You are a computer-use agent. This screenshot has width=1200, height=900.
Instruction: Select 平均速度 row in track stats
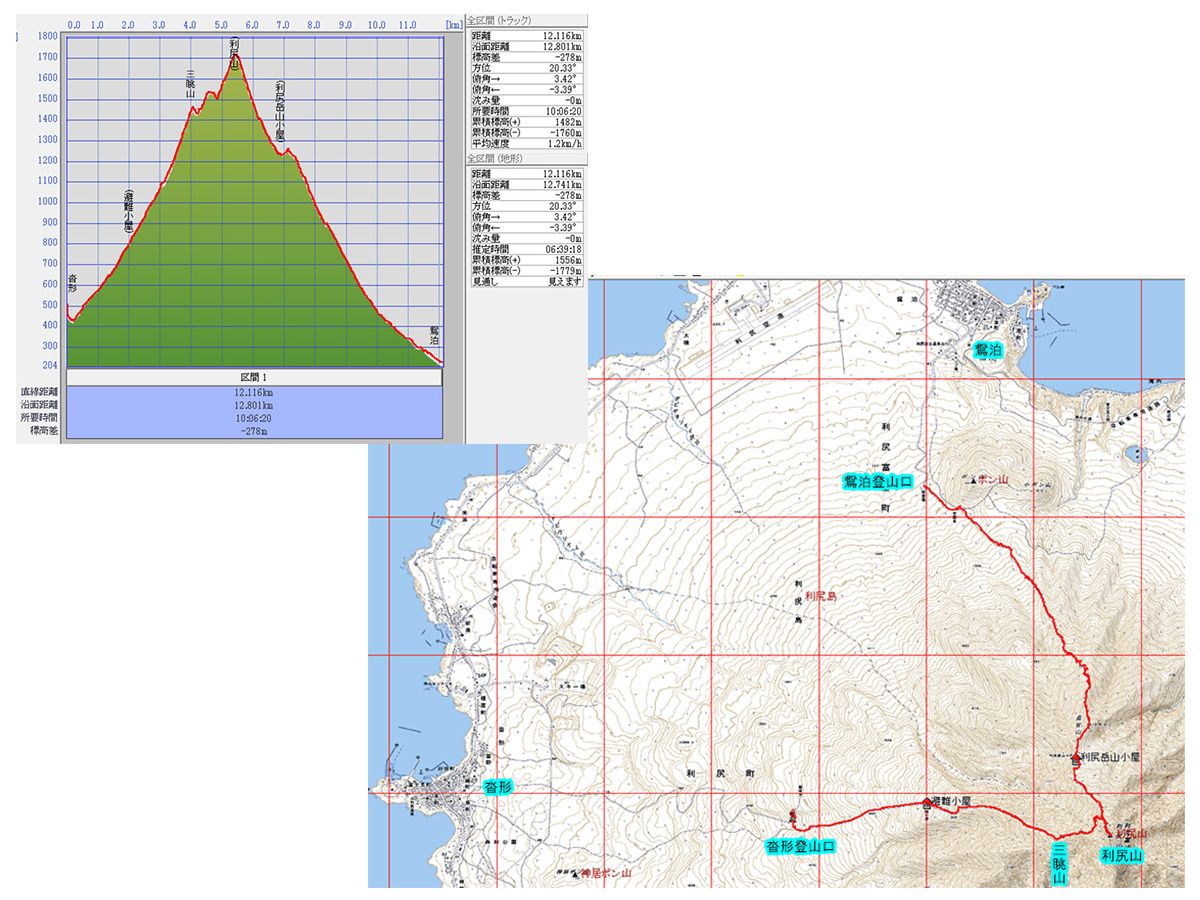[526, 143]
